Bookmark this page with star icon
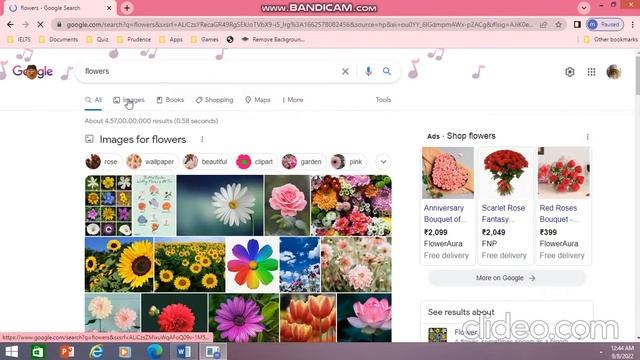The width and height of the screenshot is (640, 360). [558, 24]
